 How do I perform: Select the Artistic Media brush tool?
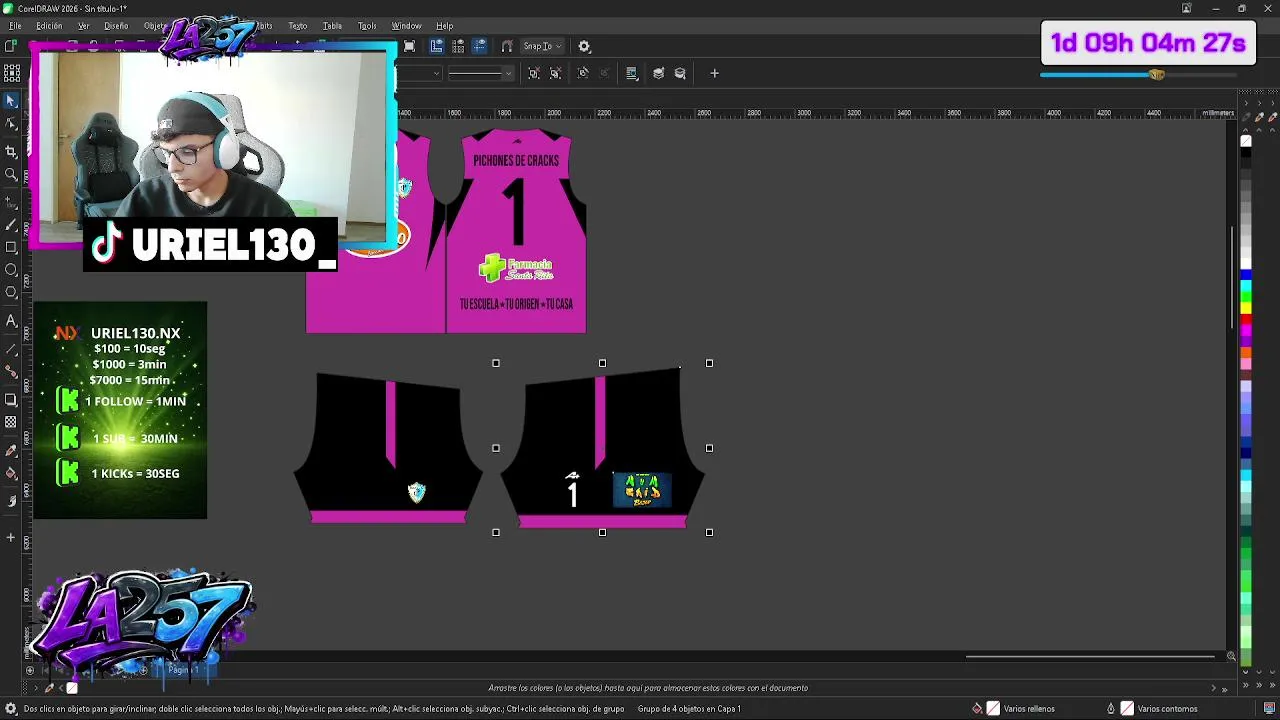[x=11, y=225]
